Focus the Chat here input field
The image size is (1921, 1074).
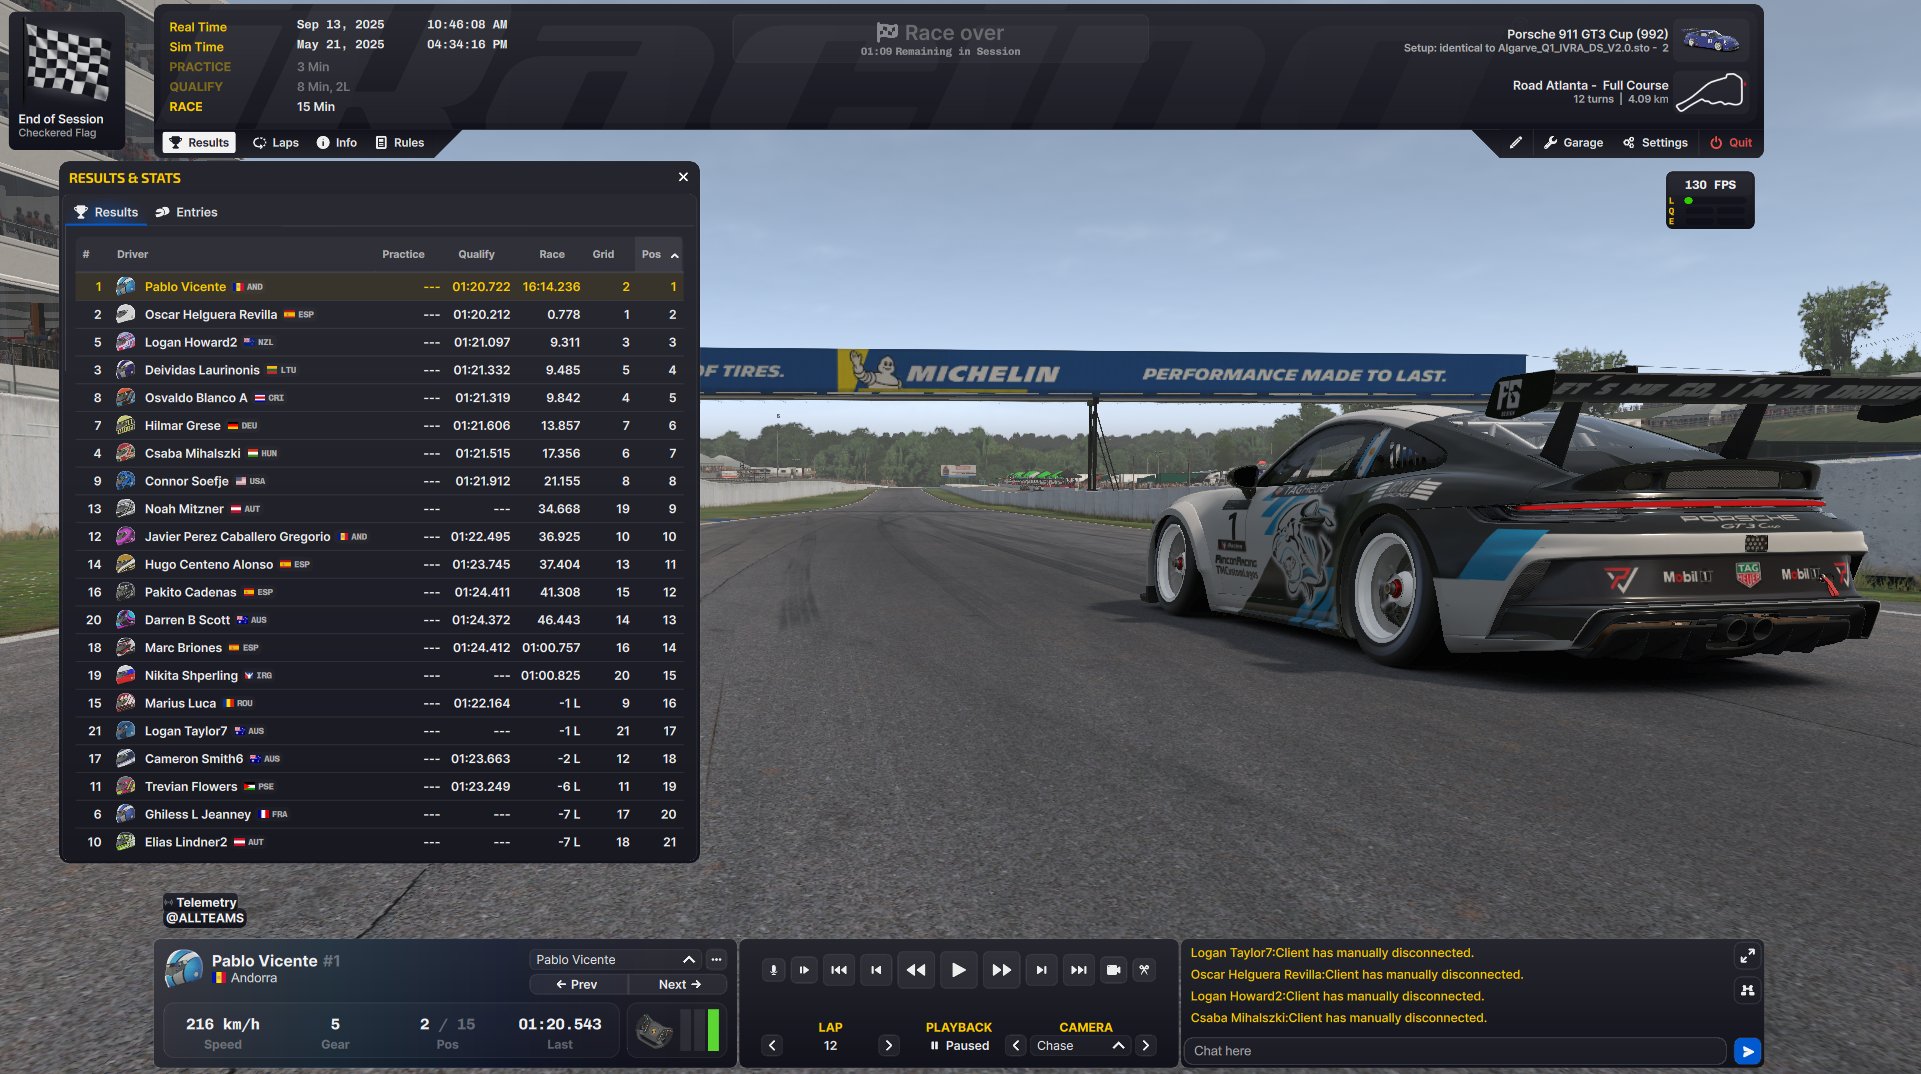(1455, 1051)
